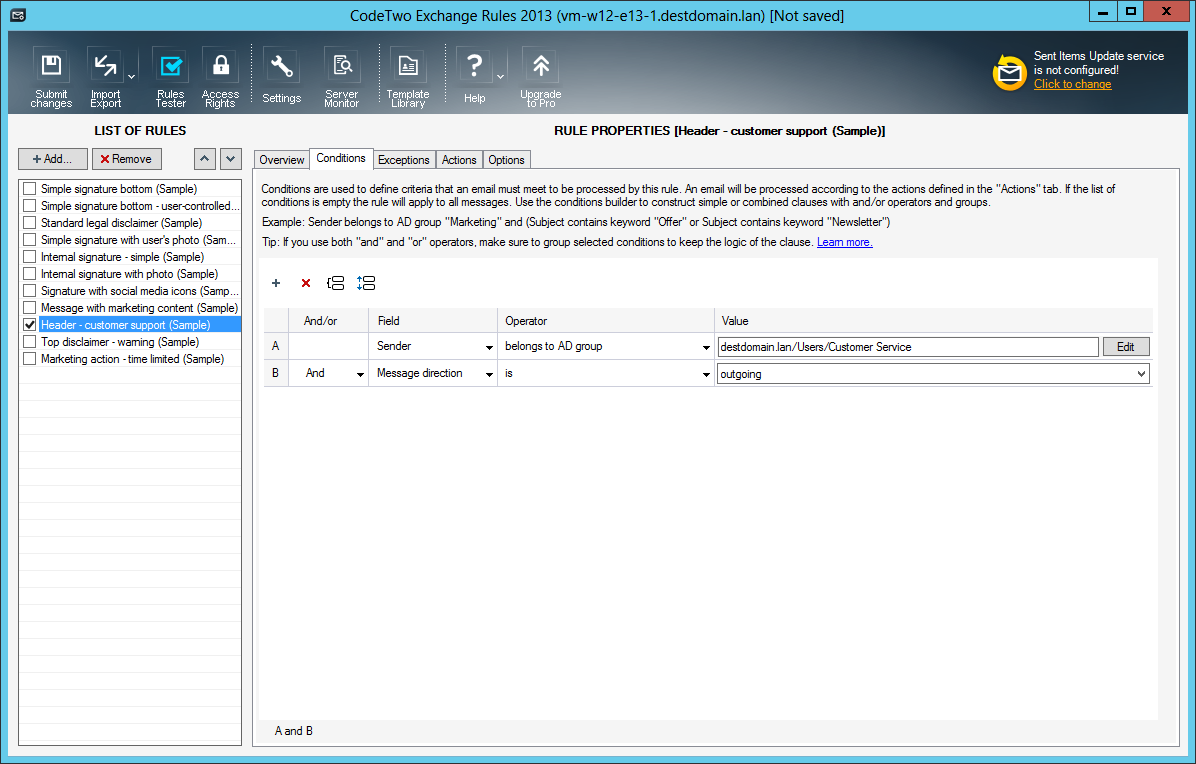Click the Edit button for AD group value
The height and width of the screenshot is (764, 1196).
(1126, 347)
